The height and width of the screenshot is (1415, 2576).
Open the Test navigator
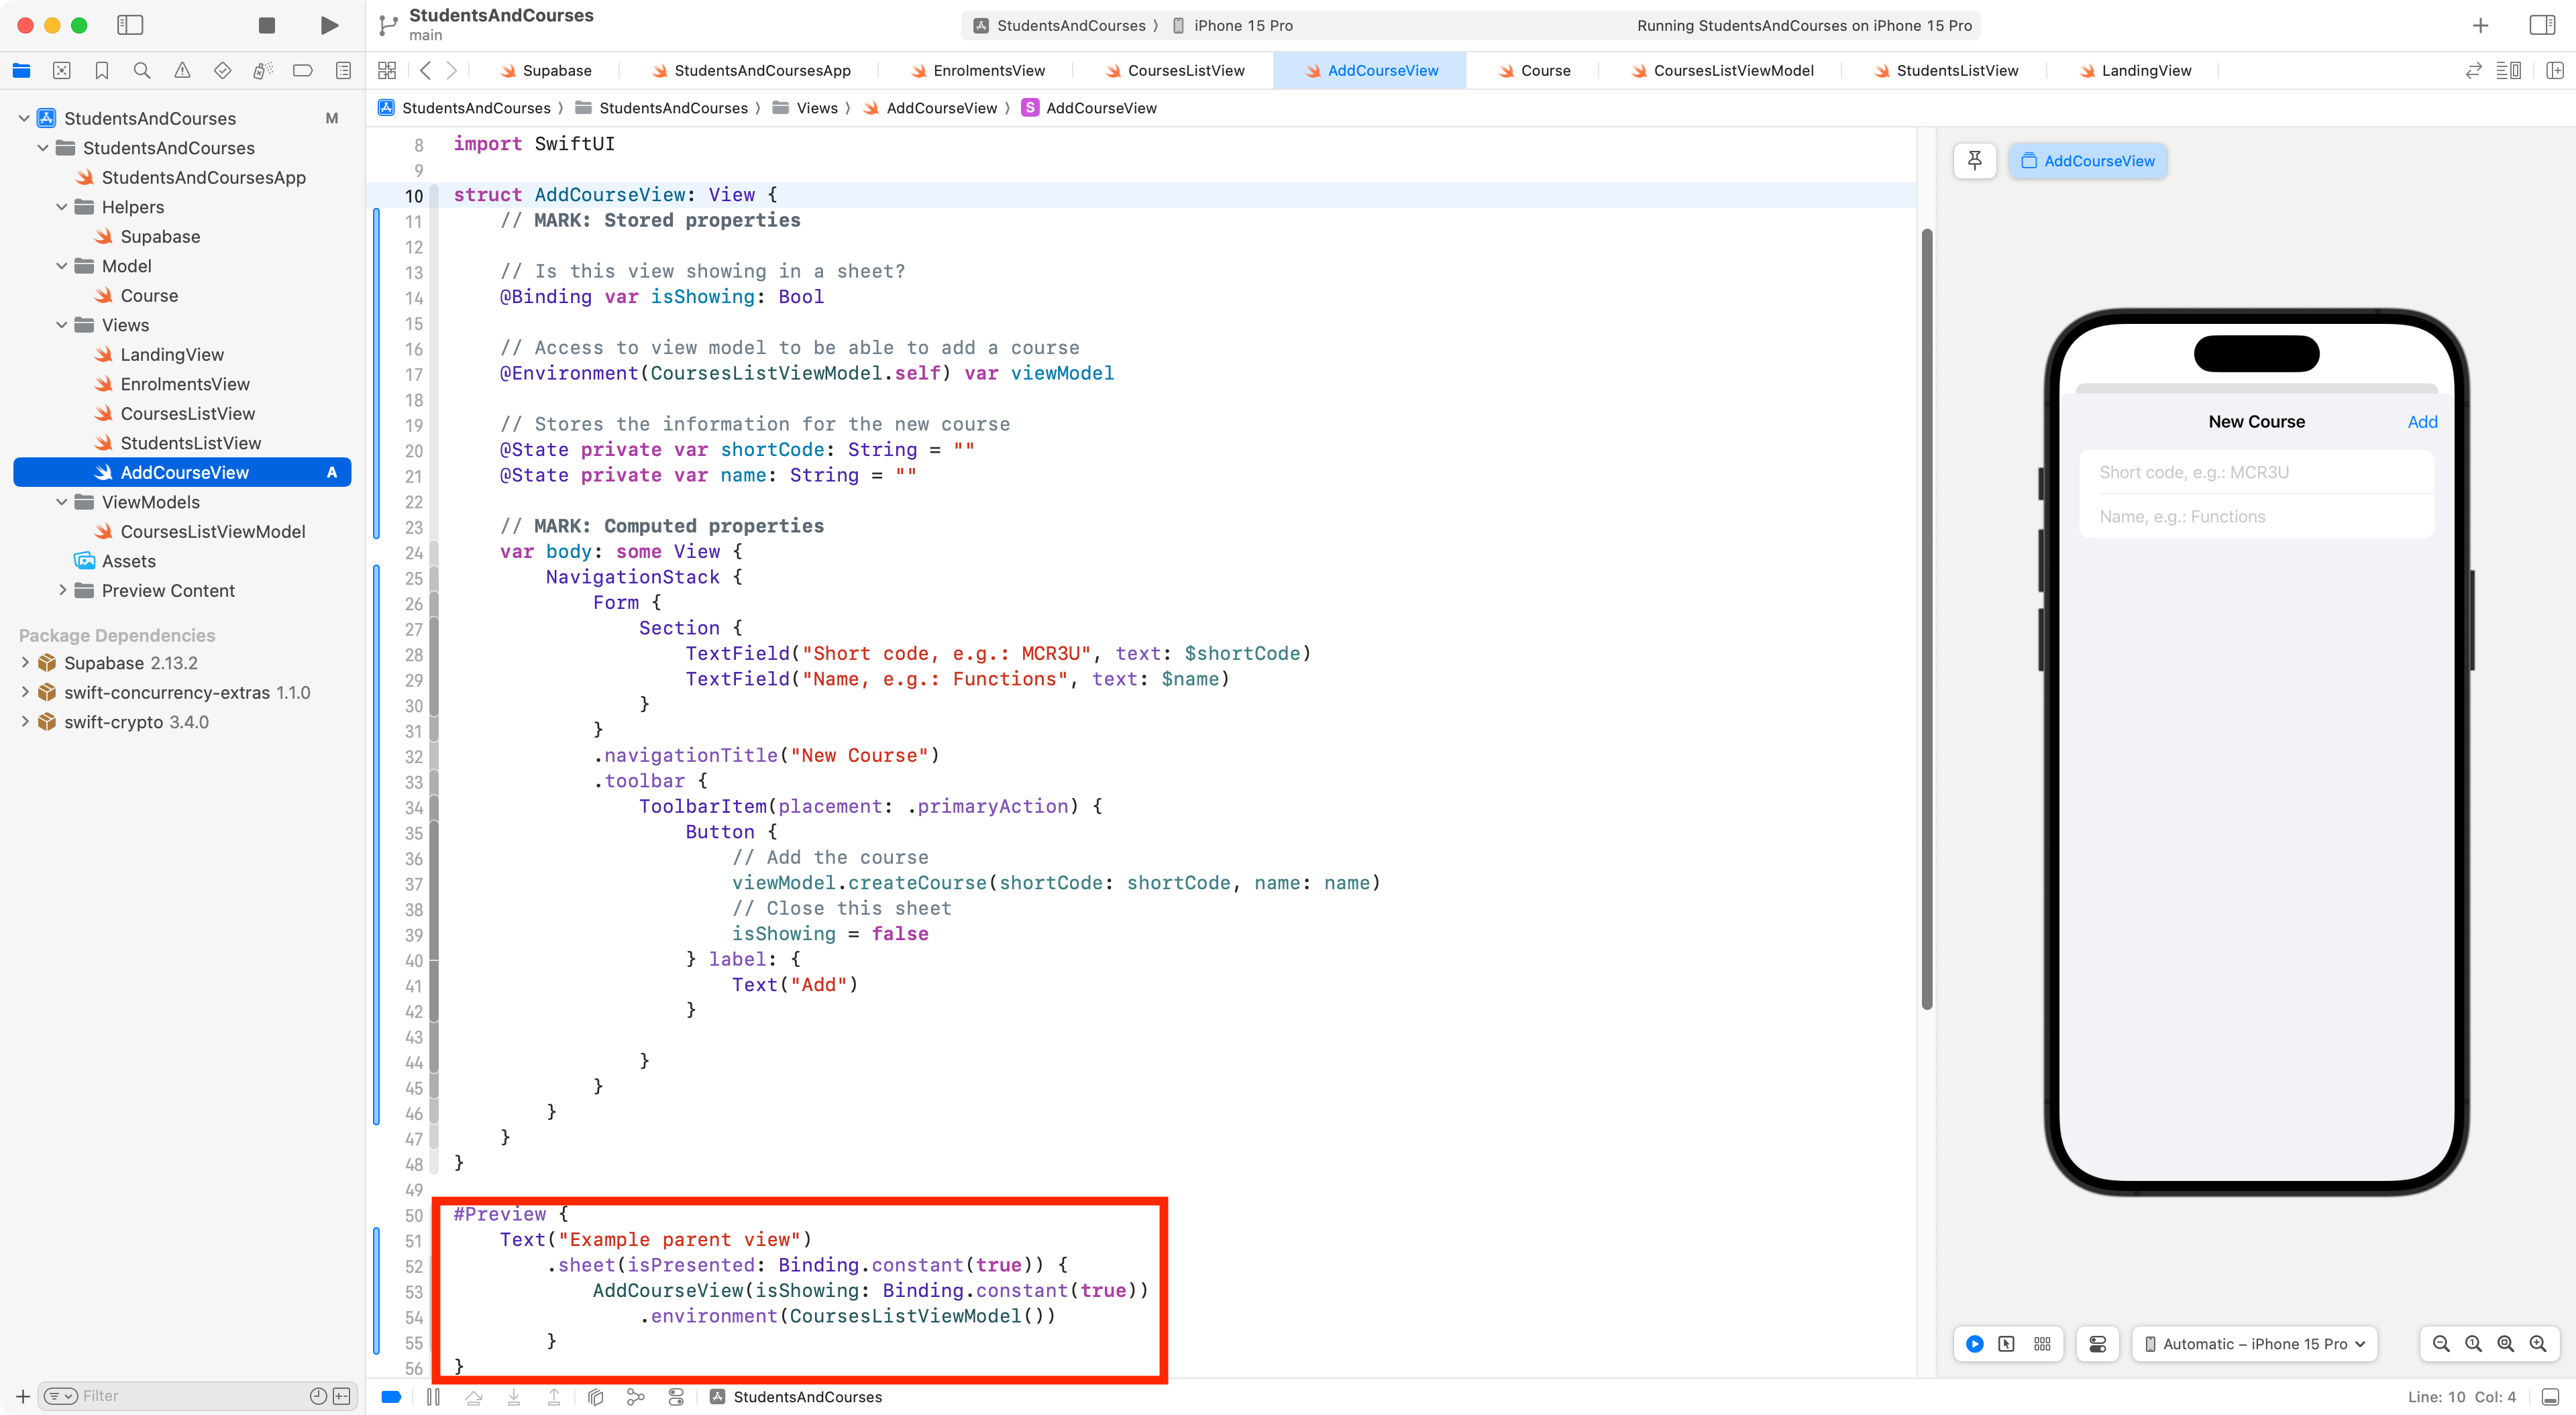pos(222,70)
